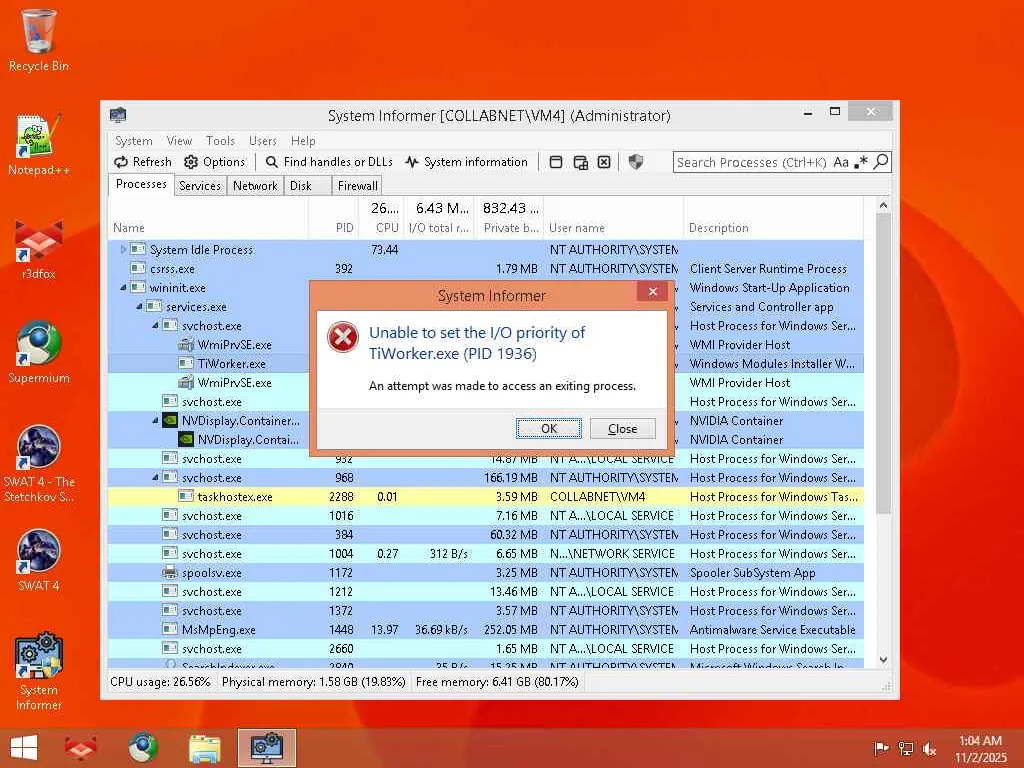Click the NVIDIA icon of NVDisplay.Contai... child row
1024x768 pixels.
click(x=186, y=440)
